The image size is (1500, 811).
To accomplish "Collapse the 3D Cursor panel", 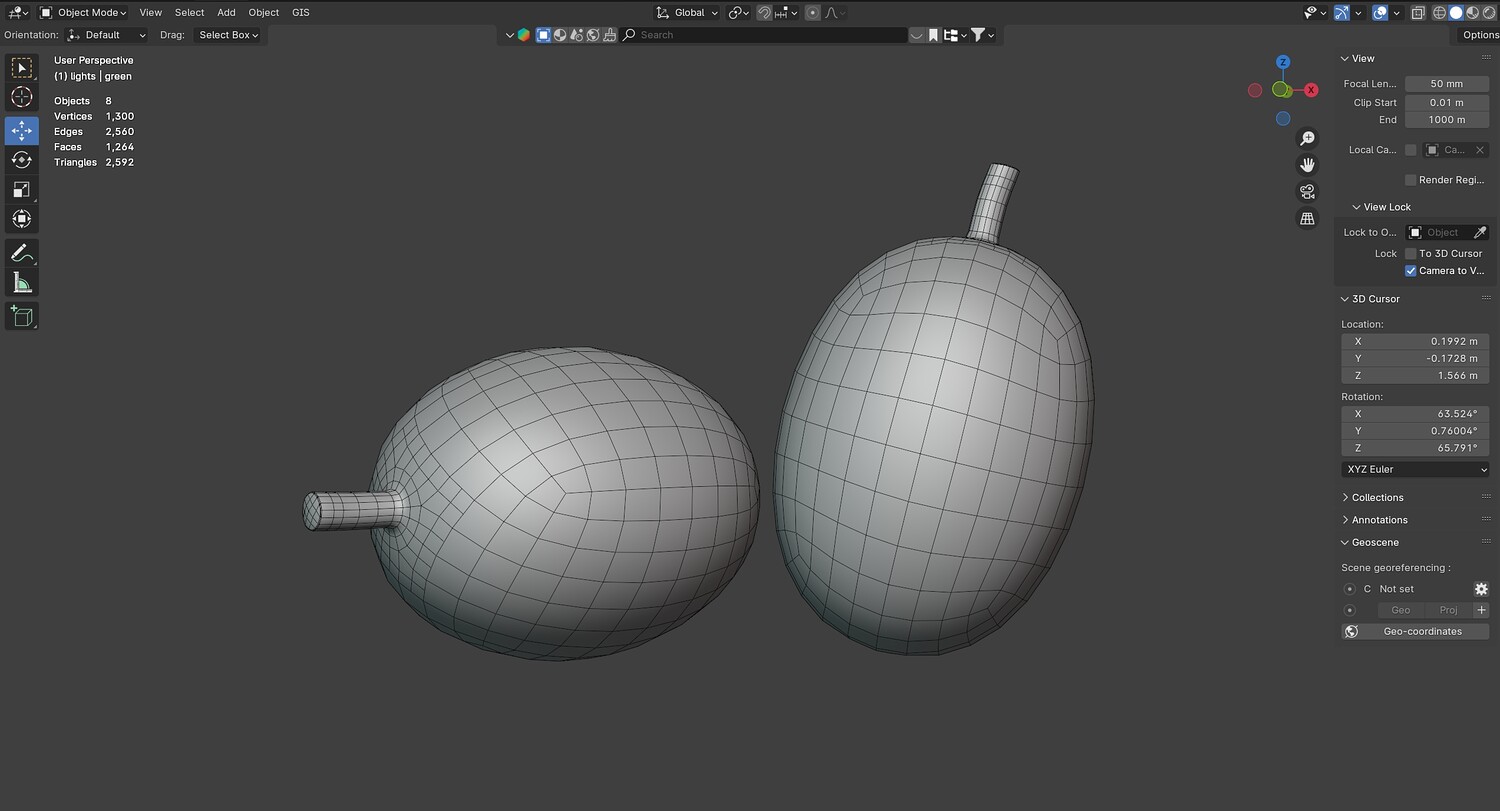I will point(1345,299).
